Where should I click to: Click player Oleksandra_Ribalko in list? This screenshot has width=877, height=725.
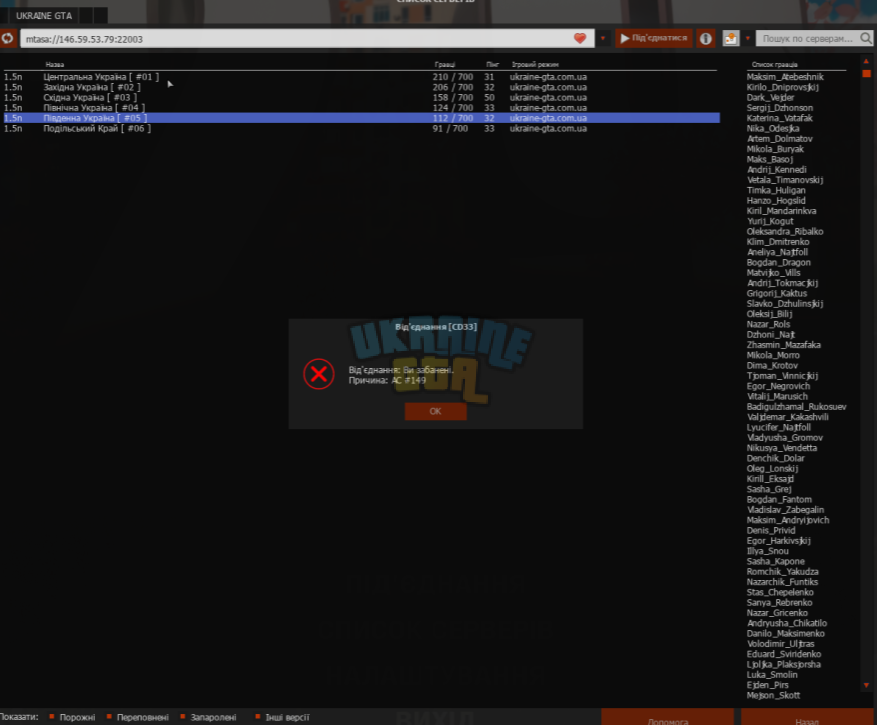785,232
